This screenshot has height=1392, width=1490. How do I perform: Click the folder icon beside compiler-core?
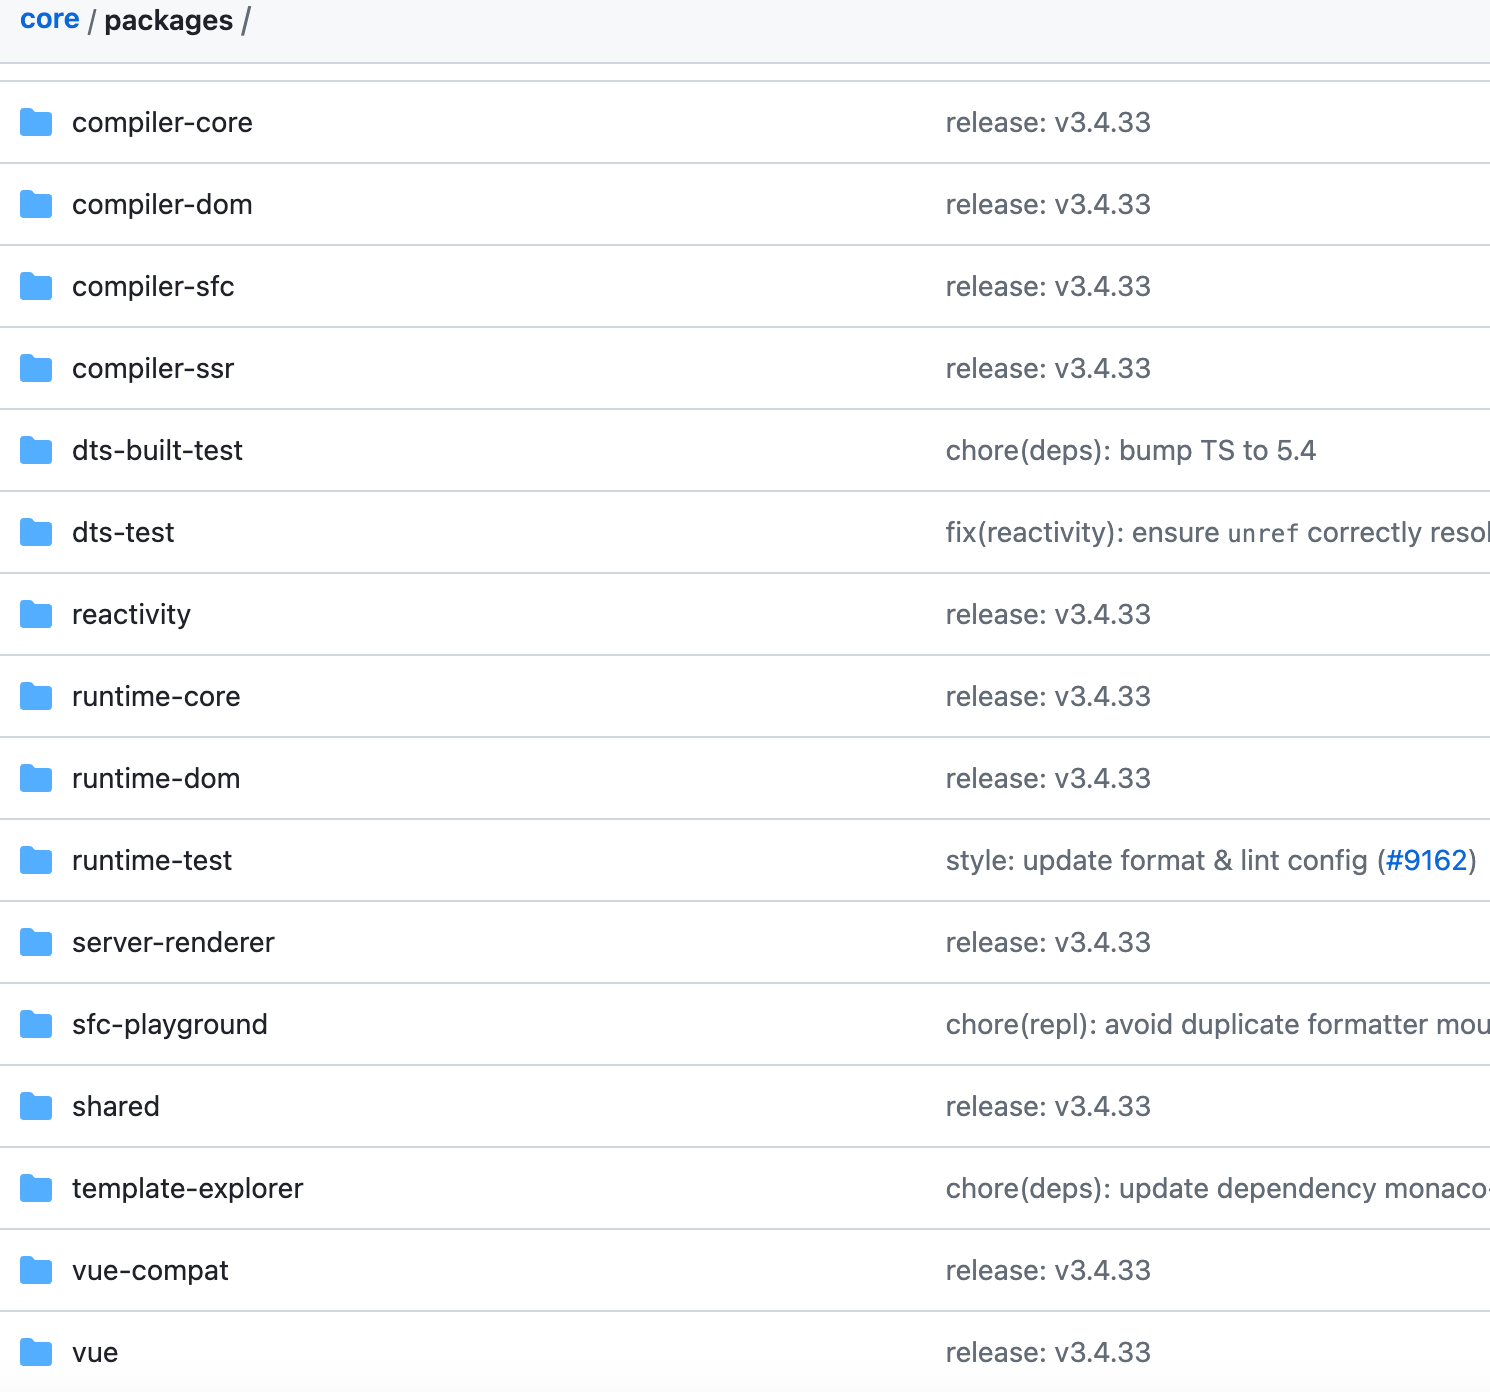36,123
